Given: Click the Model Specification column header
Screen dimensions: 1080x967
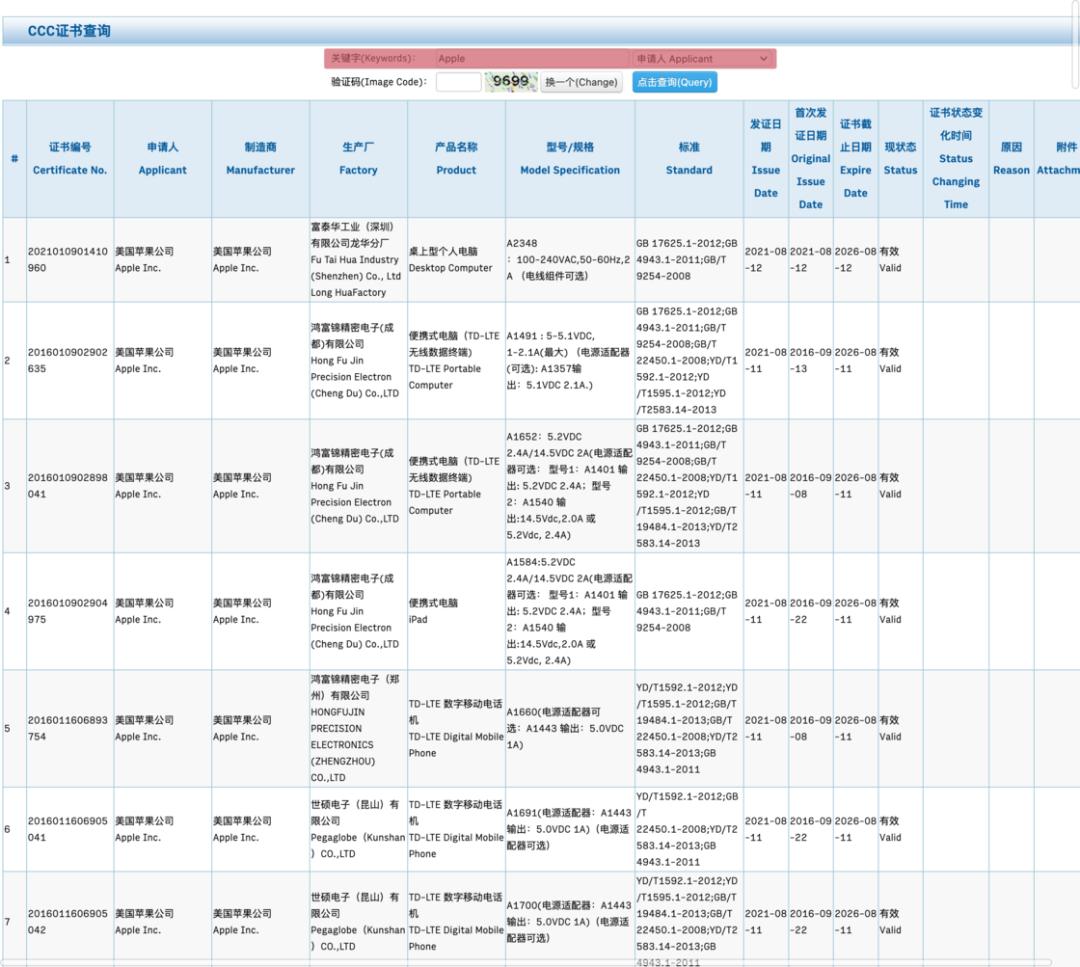Looking at the screenshot, I should (x=570, y=159).
